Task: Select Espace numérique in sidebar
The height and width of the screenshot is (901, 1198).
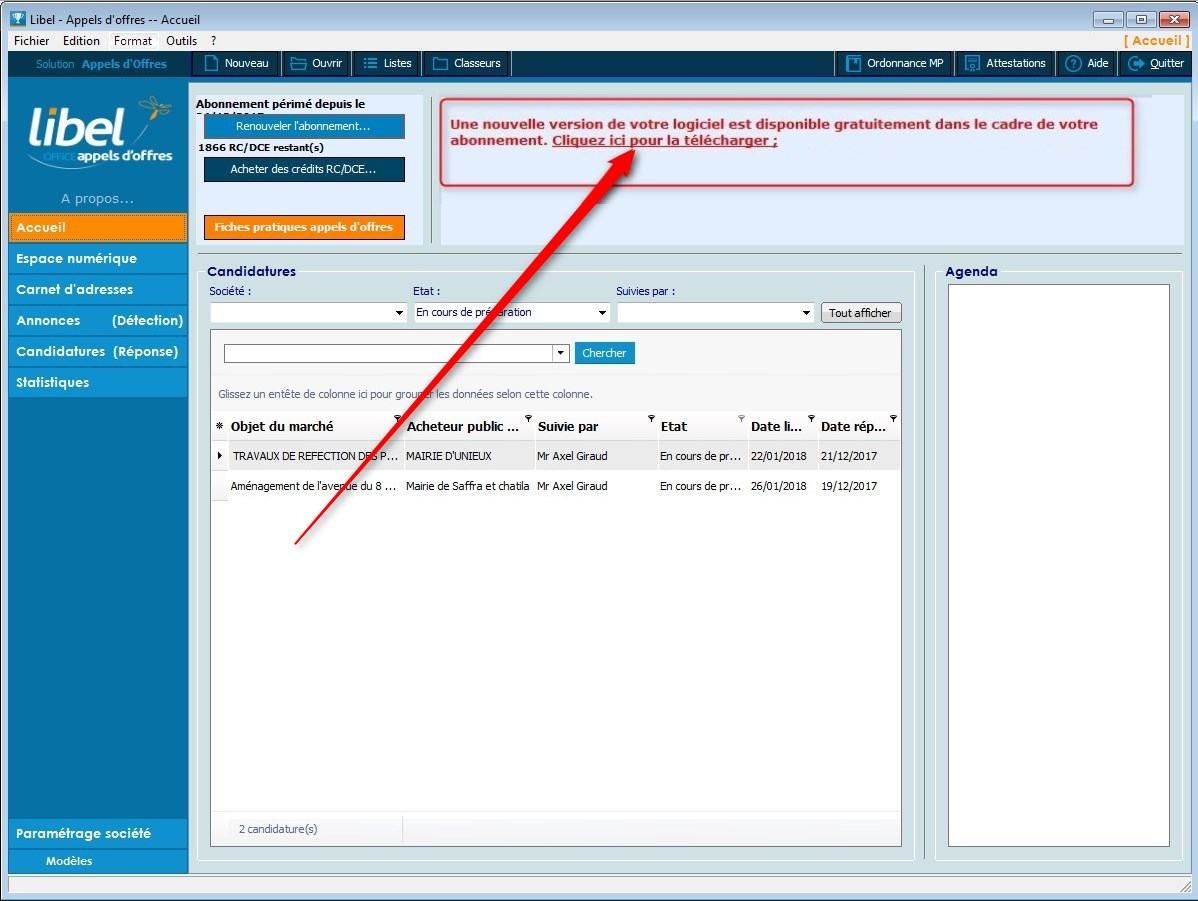Action: (98, 258)
